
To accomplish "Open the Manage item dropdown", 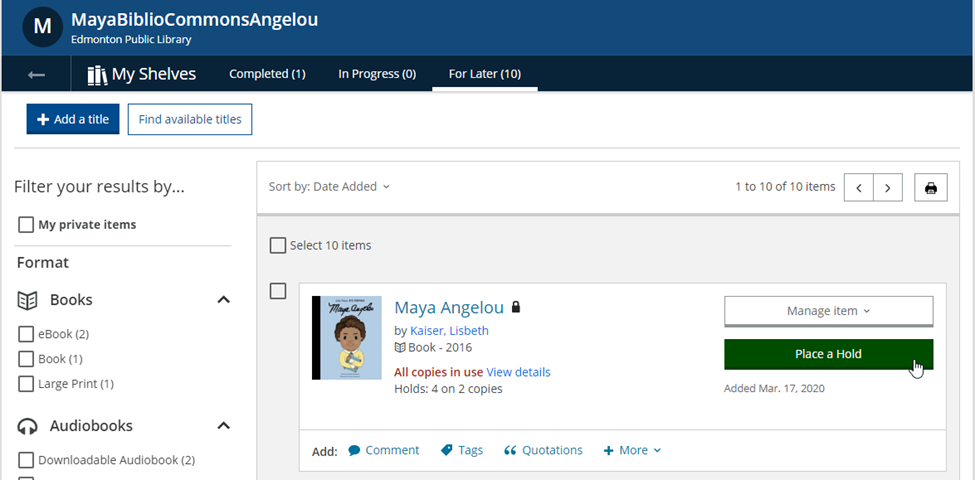I will point(828,311).
